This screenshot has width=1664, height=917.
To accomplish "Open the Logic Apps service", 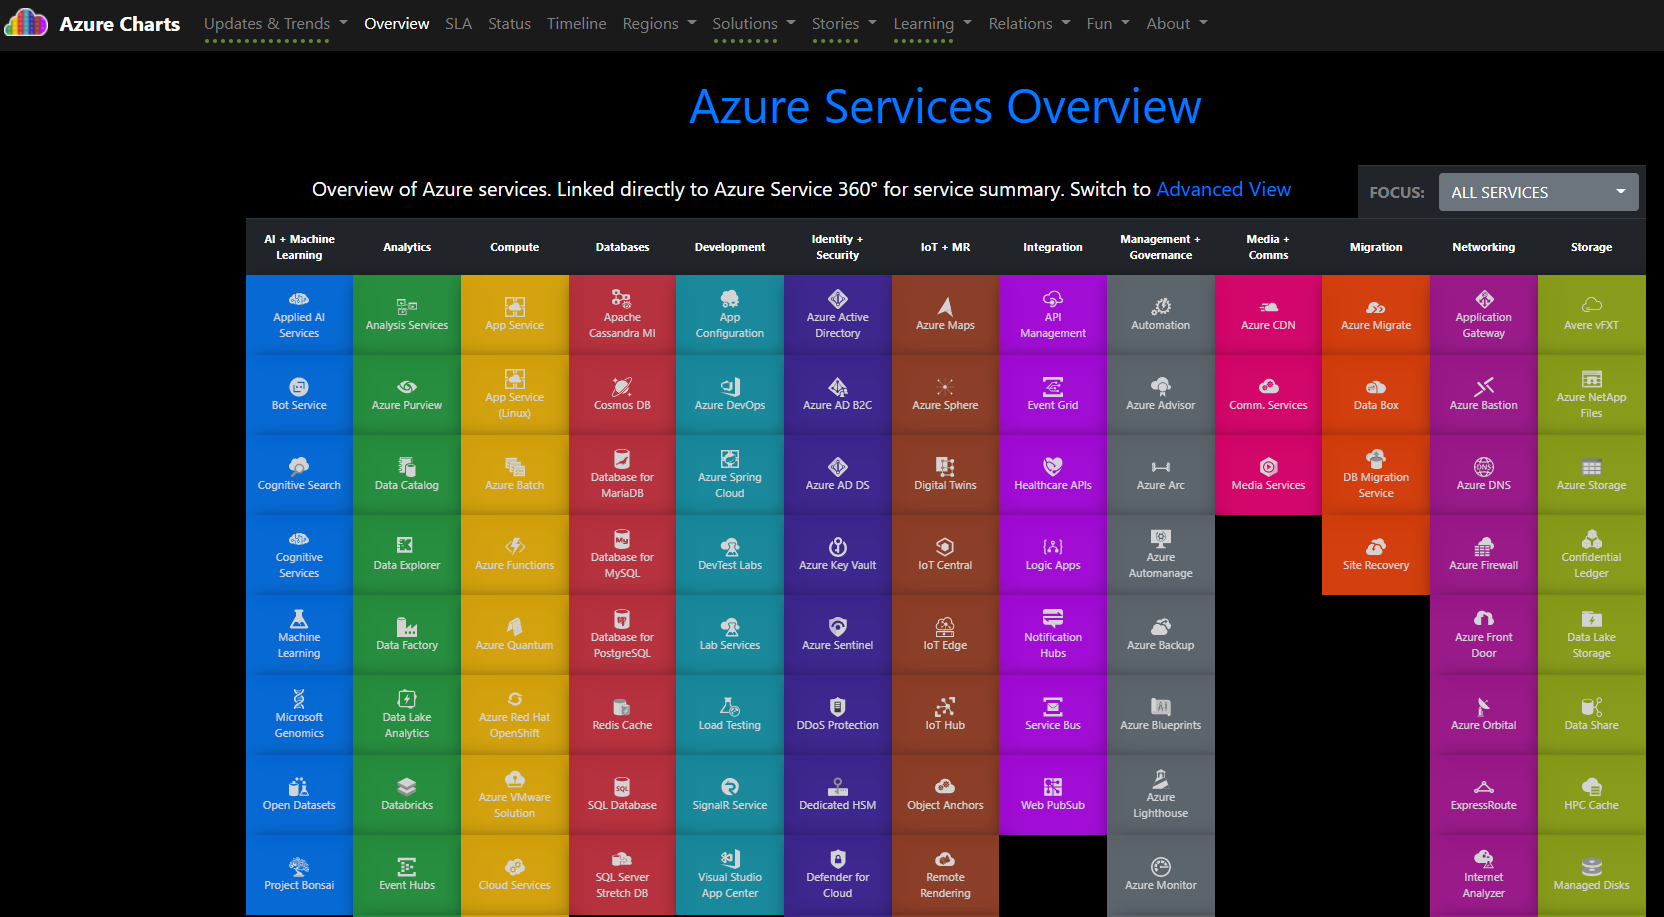I will (x=1052, y=554).
